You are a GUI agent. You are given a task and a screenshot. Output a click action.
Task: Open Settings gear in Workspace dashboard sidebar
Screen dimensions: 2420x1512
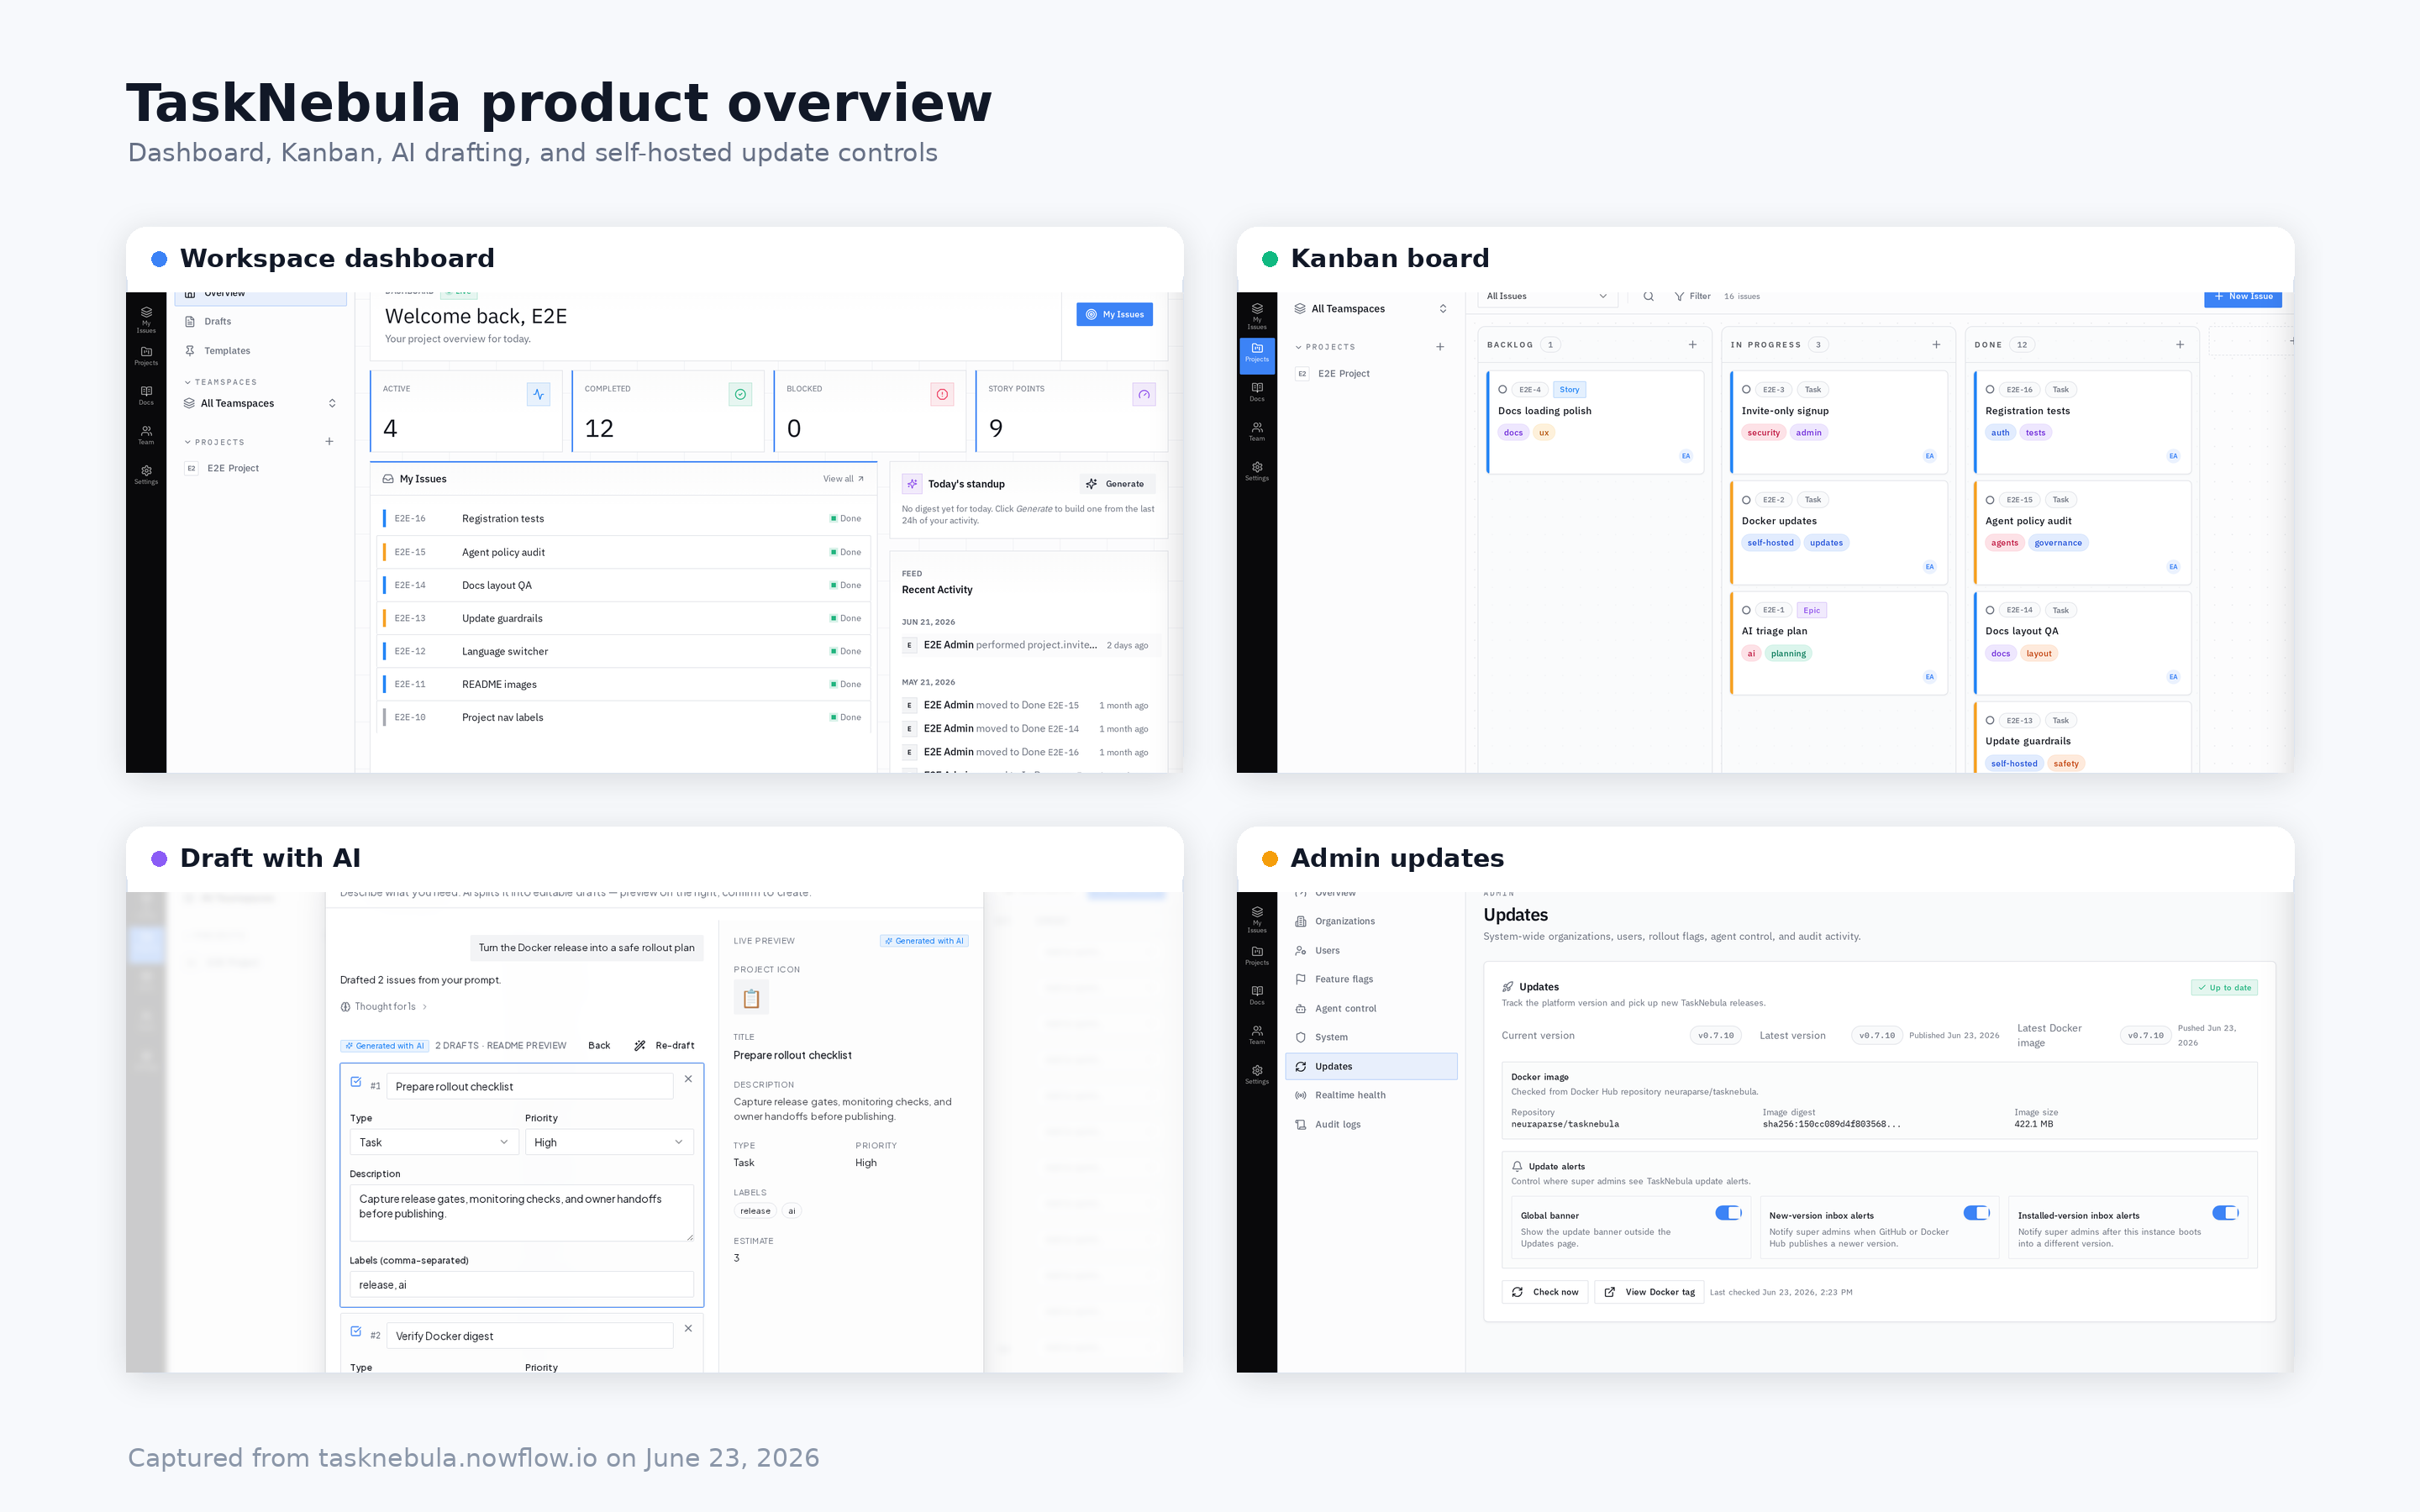click(146, 475)
